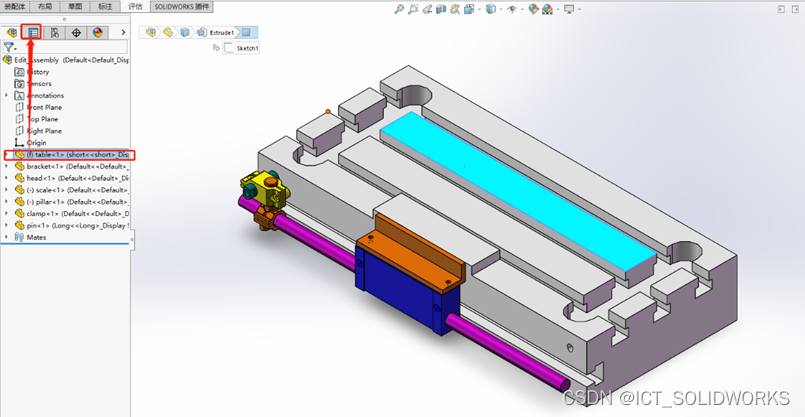Click the Previous View icon

[x=427, y=9]
